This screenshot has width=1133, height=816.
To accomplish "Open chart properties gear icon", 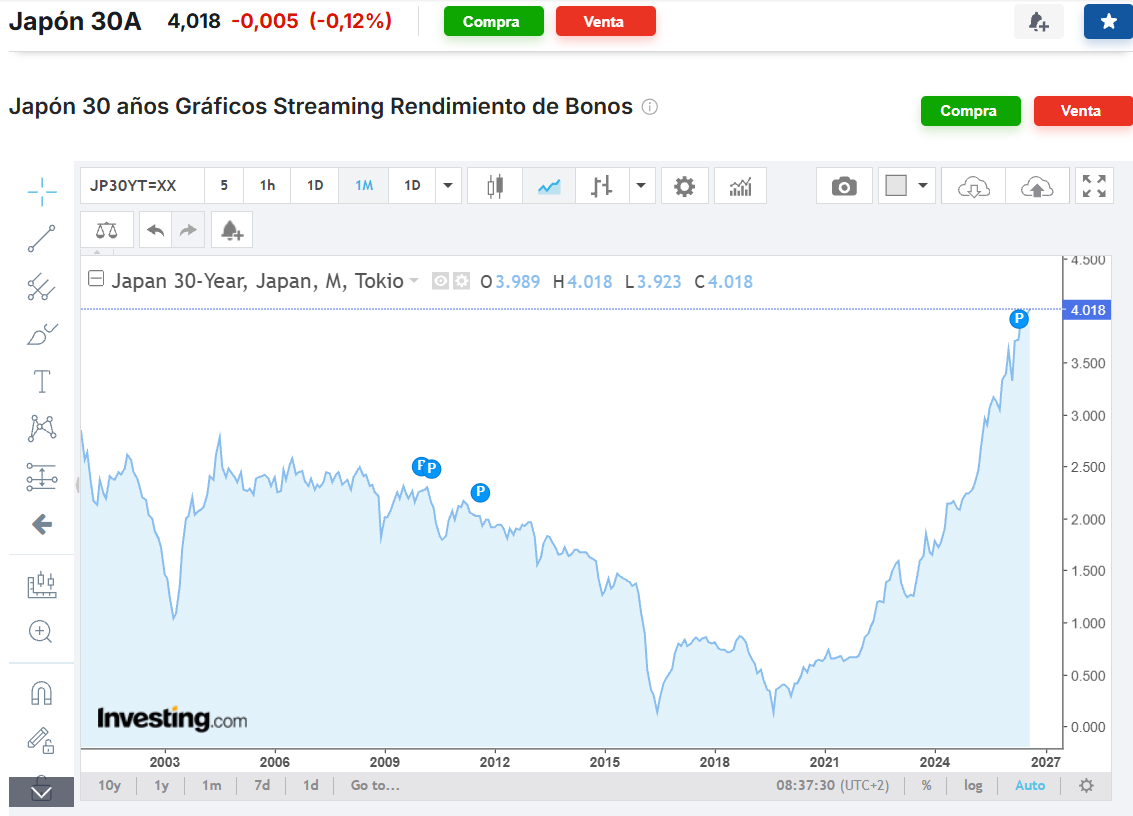I will (684, 186).
